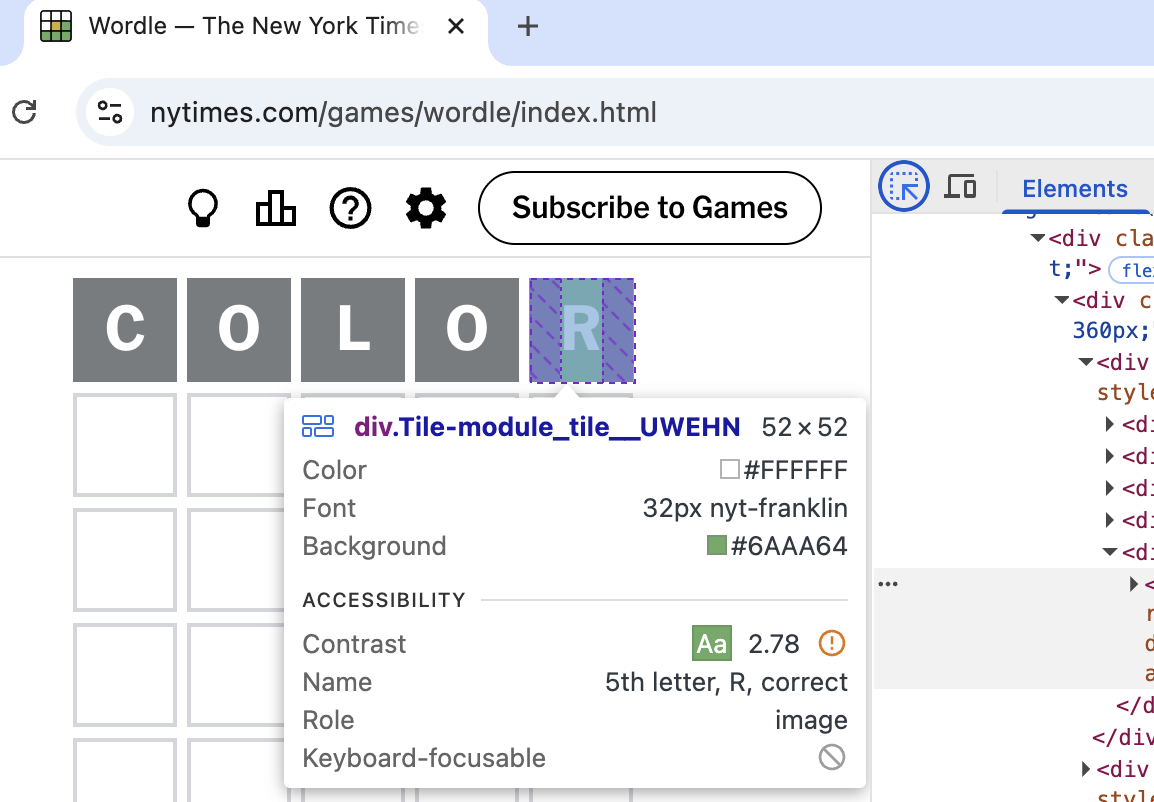This screenshot has width=1154, height=802.
Task: Switch to the Elements tab
Action: (1075, 188)
